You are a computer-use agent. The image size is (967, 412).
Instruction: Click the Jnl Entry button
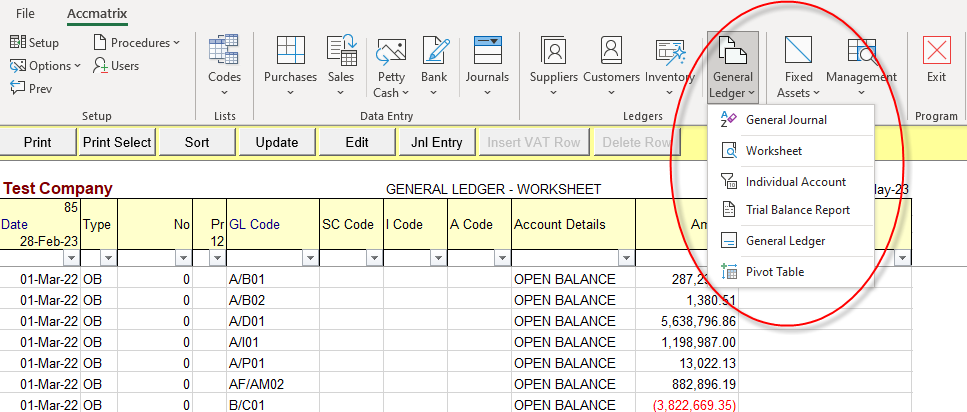tap(436, 142)
